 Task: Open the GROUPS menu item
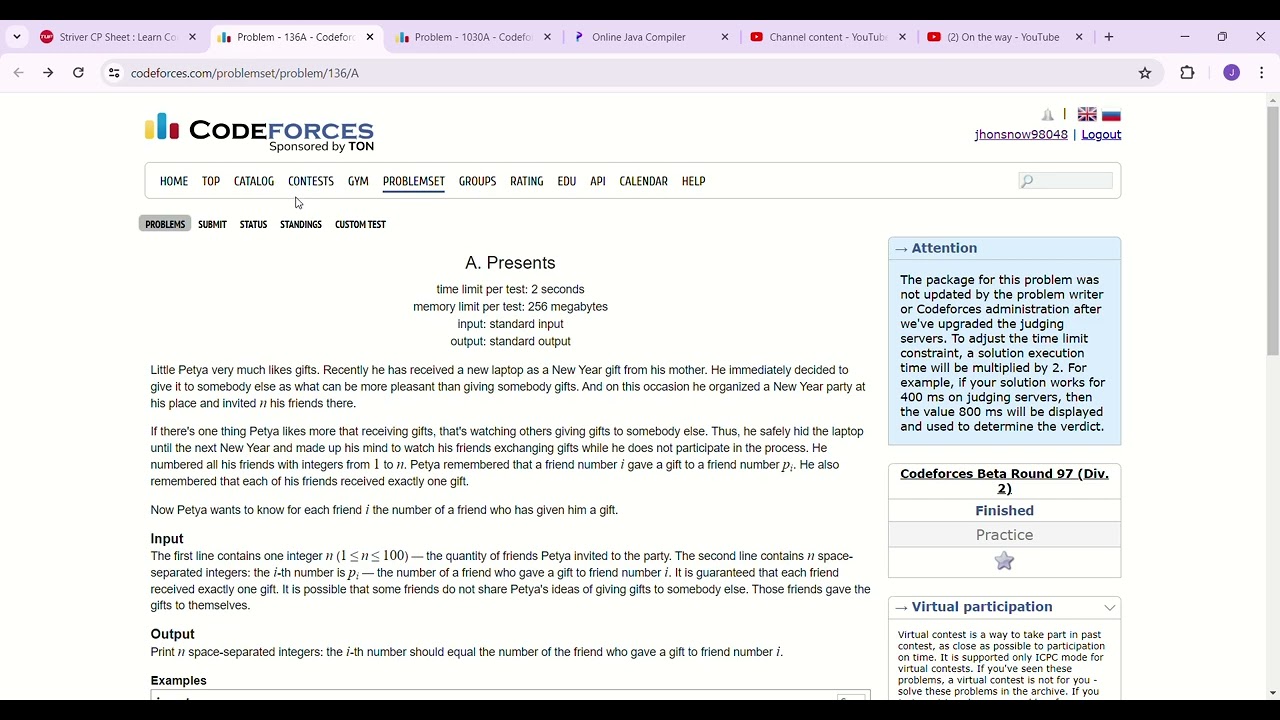point(478,181)
